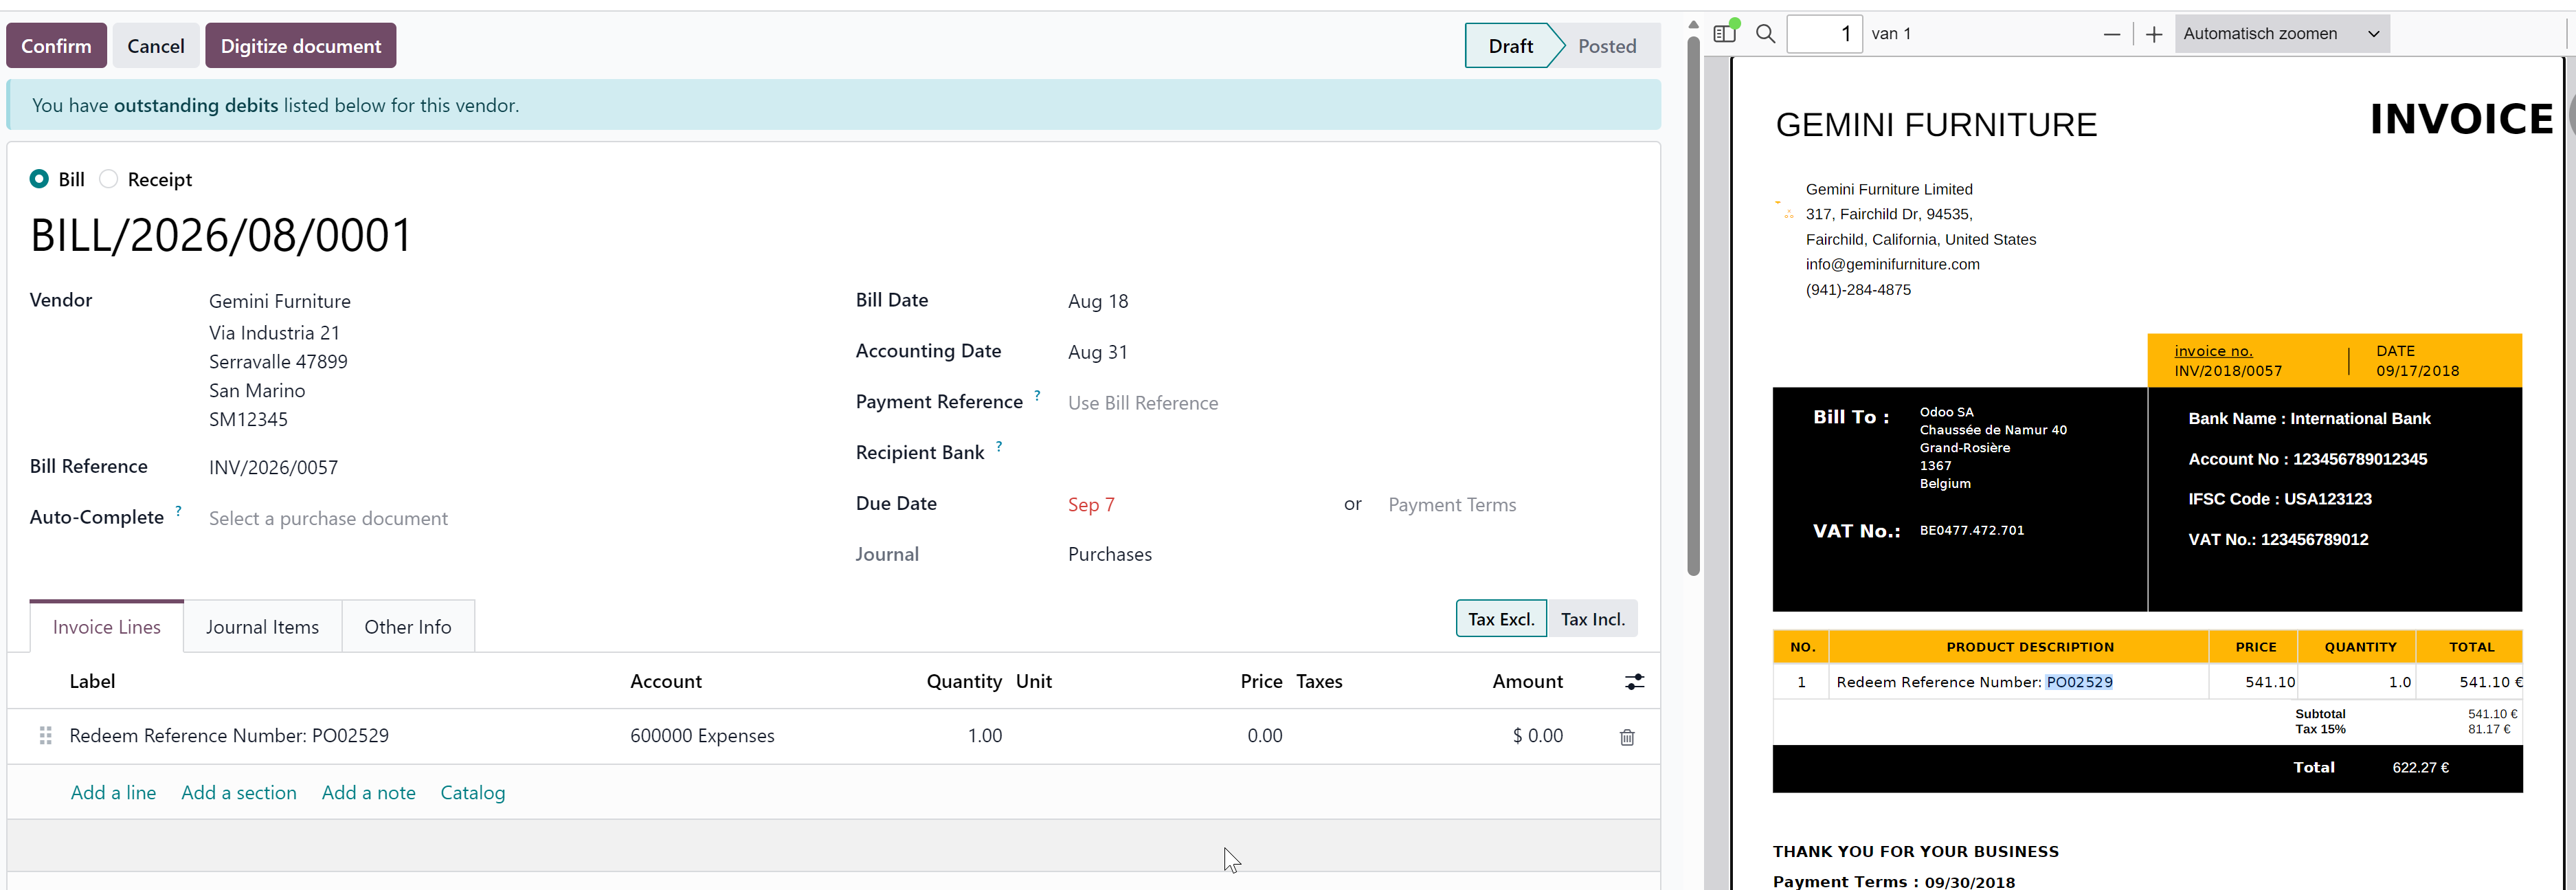Click the PDF date 09/17/2018
This screenshot has height=890, width=2576.
[x=2417, y=371]
